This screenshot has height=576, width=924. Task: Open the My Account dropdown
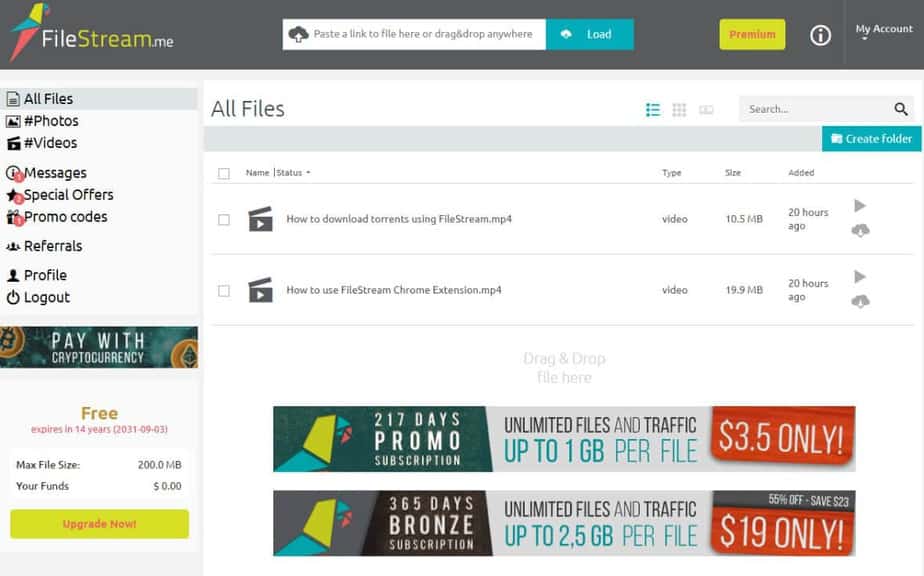[884, 31]
